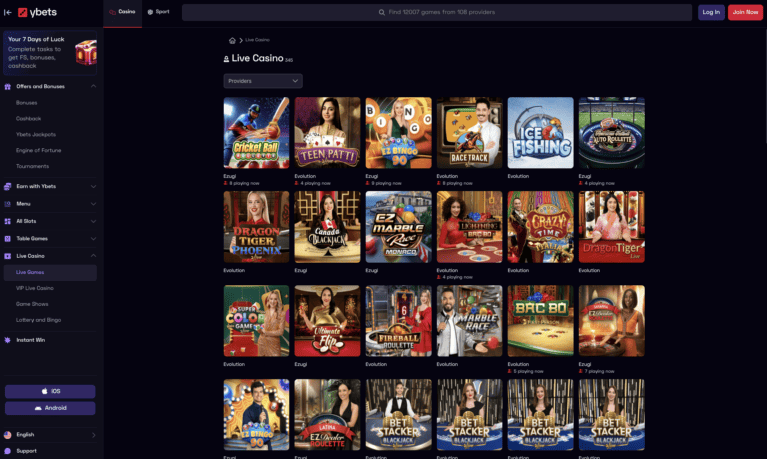Launch Fireball Roulette
This screenshot has width=767, height=459.
click(399, 321)
